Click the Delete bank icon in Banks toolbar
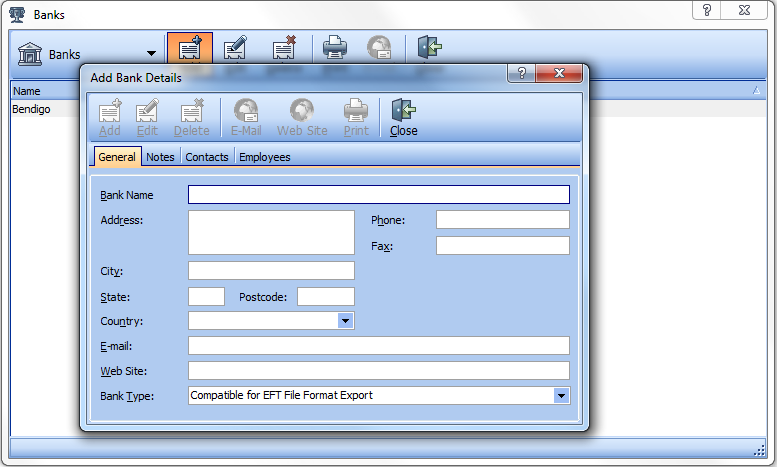The image size is (777, 467). [284, 48]
